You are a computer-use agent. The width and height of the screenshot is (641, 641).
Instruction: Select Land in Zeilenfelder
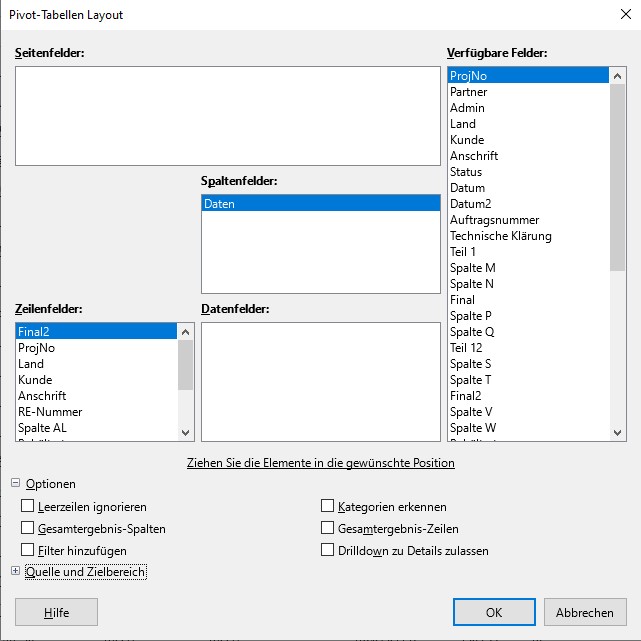(x=96, y=363)
